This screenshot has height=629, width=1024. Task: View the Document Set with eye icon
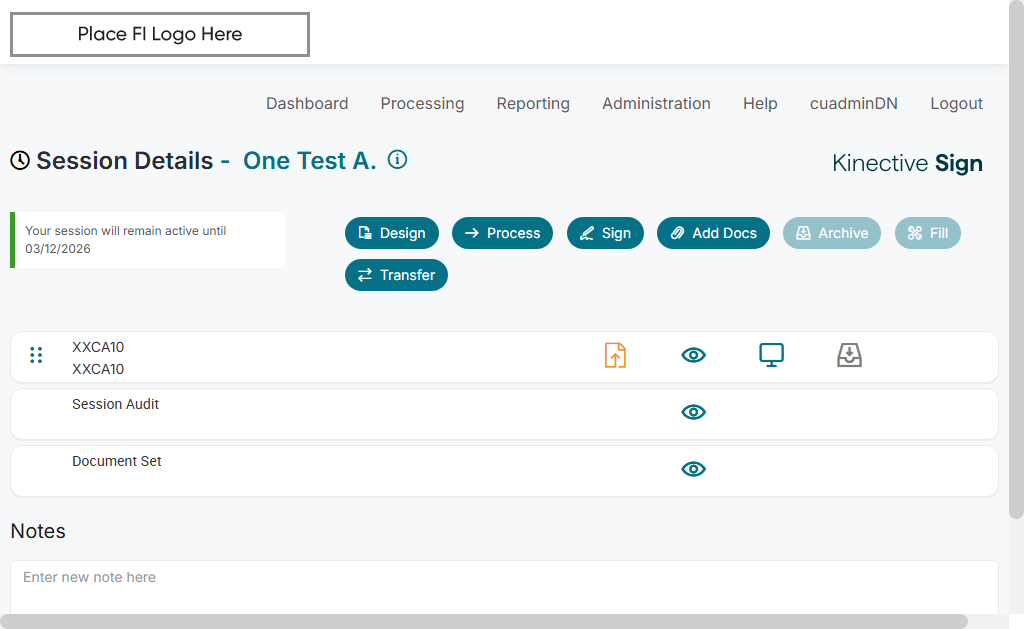pyautogui.click(x=693, y=469)
